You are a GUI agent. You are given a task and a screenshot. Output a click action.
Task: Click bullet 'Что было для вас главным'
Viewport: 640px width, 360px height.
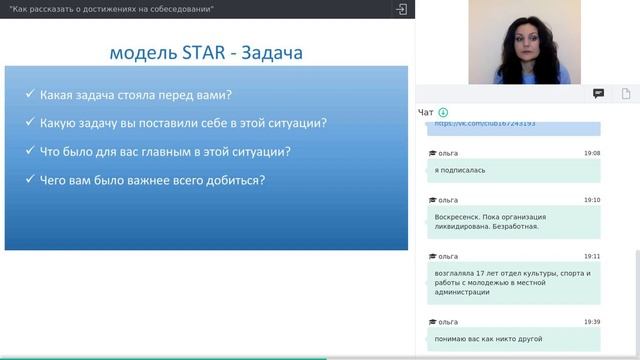(165, 152)
